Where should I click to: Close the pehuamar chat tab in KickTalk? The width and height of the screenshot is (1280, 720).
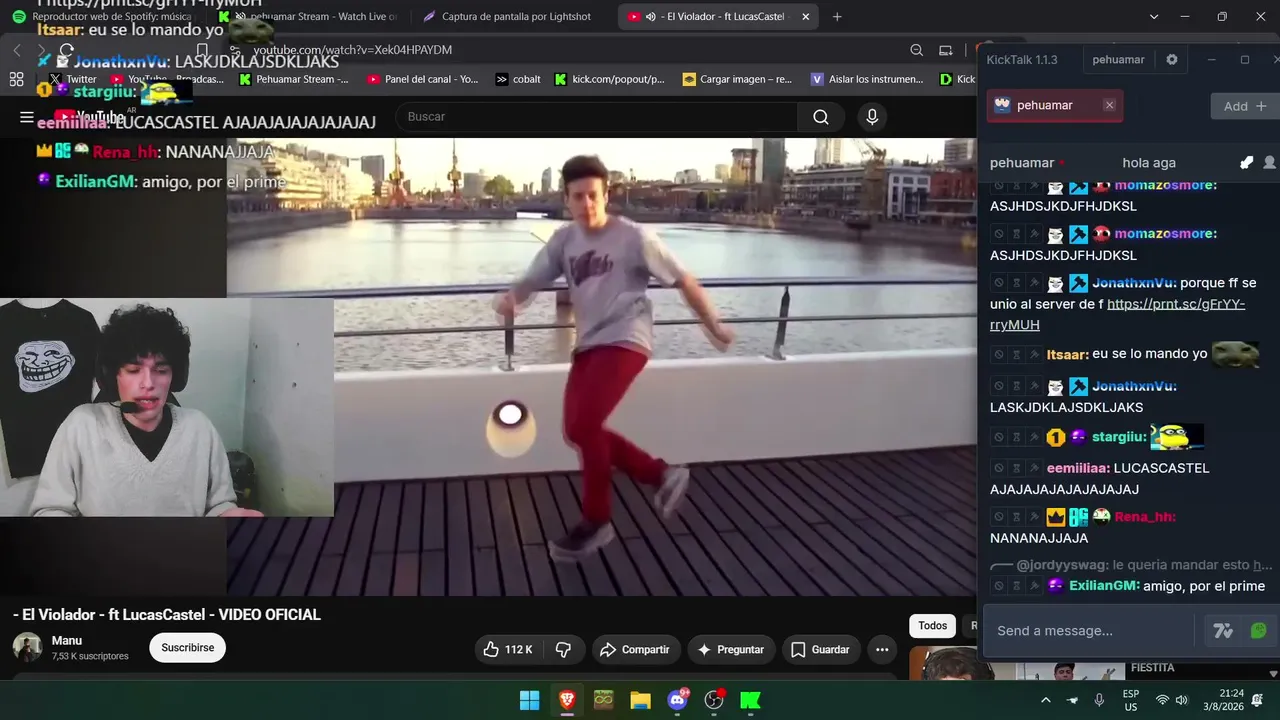pos(1109,105)
